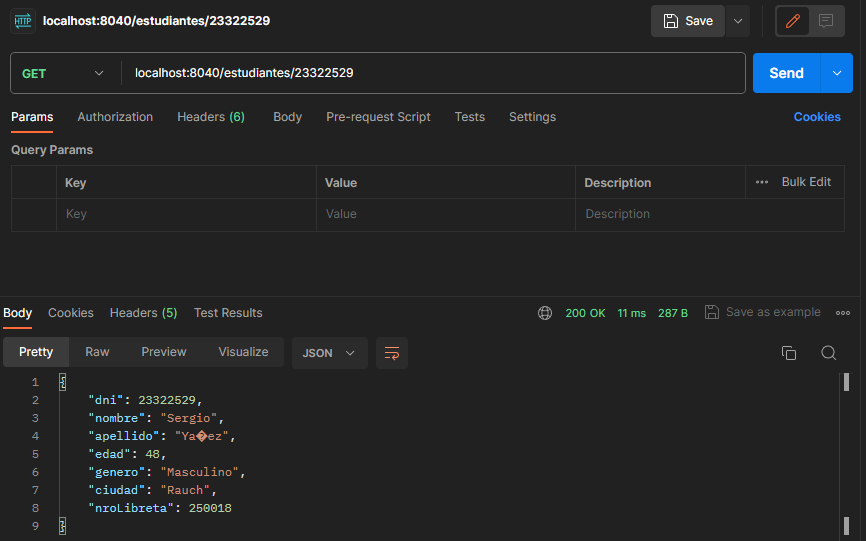The width and height of the screenshot is (866, 541).
Task: Open the request Headers (6) tab
Action: (211, 117)
